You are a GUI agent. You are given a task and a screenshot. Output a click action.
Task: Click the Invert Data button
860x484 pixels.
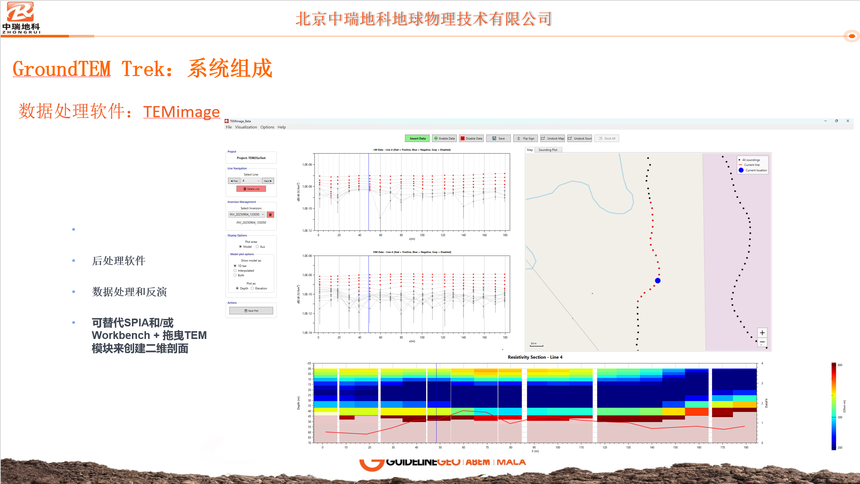point(417,138)
